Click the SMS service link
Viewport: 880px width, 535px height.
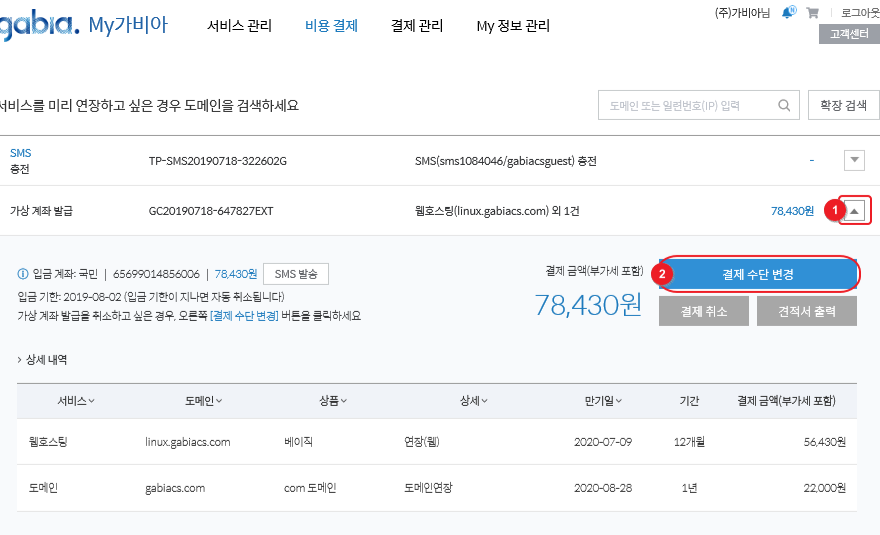21,153
